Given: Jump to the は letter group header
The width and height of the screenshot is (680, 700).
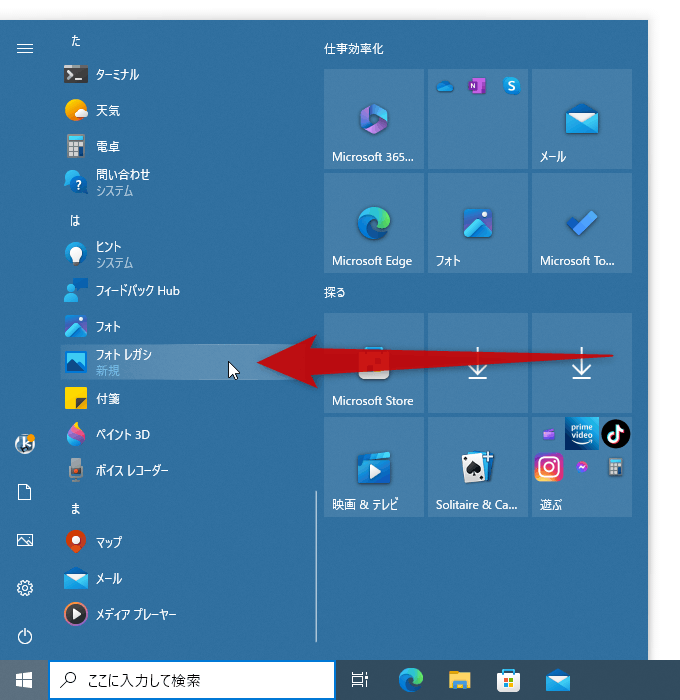Looking at the screenshot, I should [x=75, y=221].
